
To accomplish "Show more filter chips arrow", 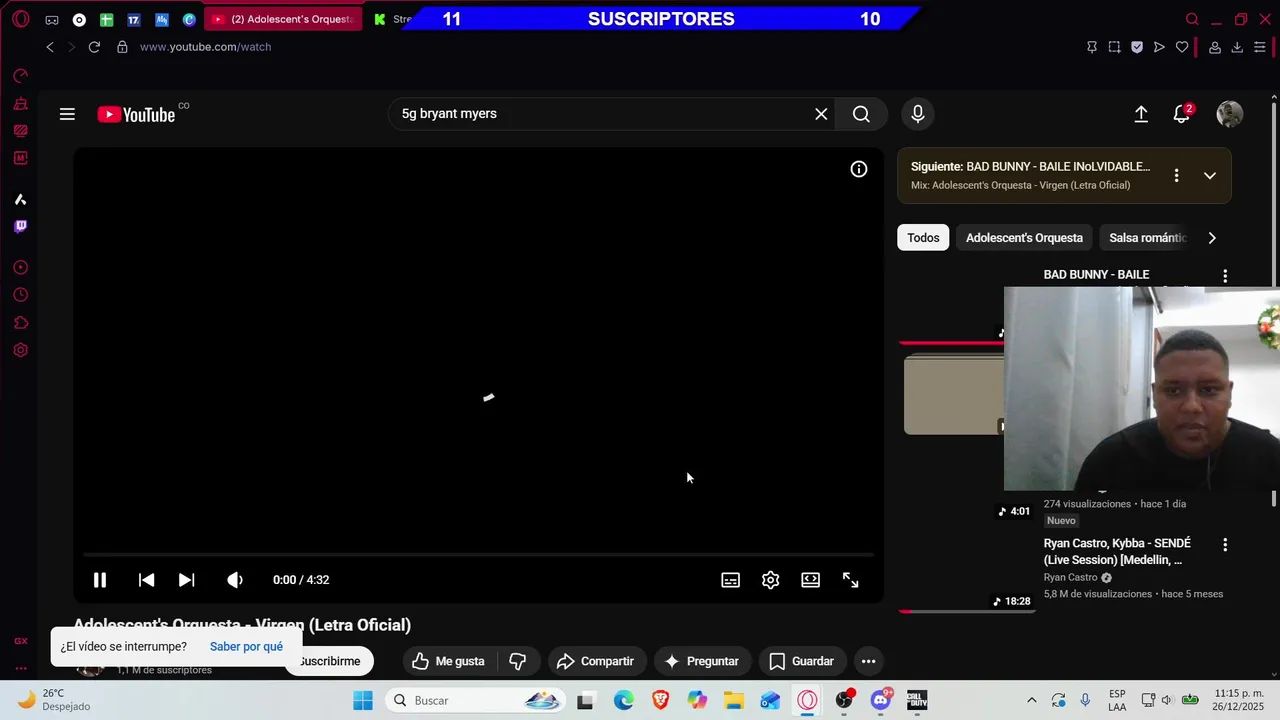I will pos(1212,238).
